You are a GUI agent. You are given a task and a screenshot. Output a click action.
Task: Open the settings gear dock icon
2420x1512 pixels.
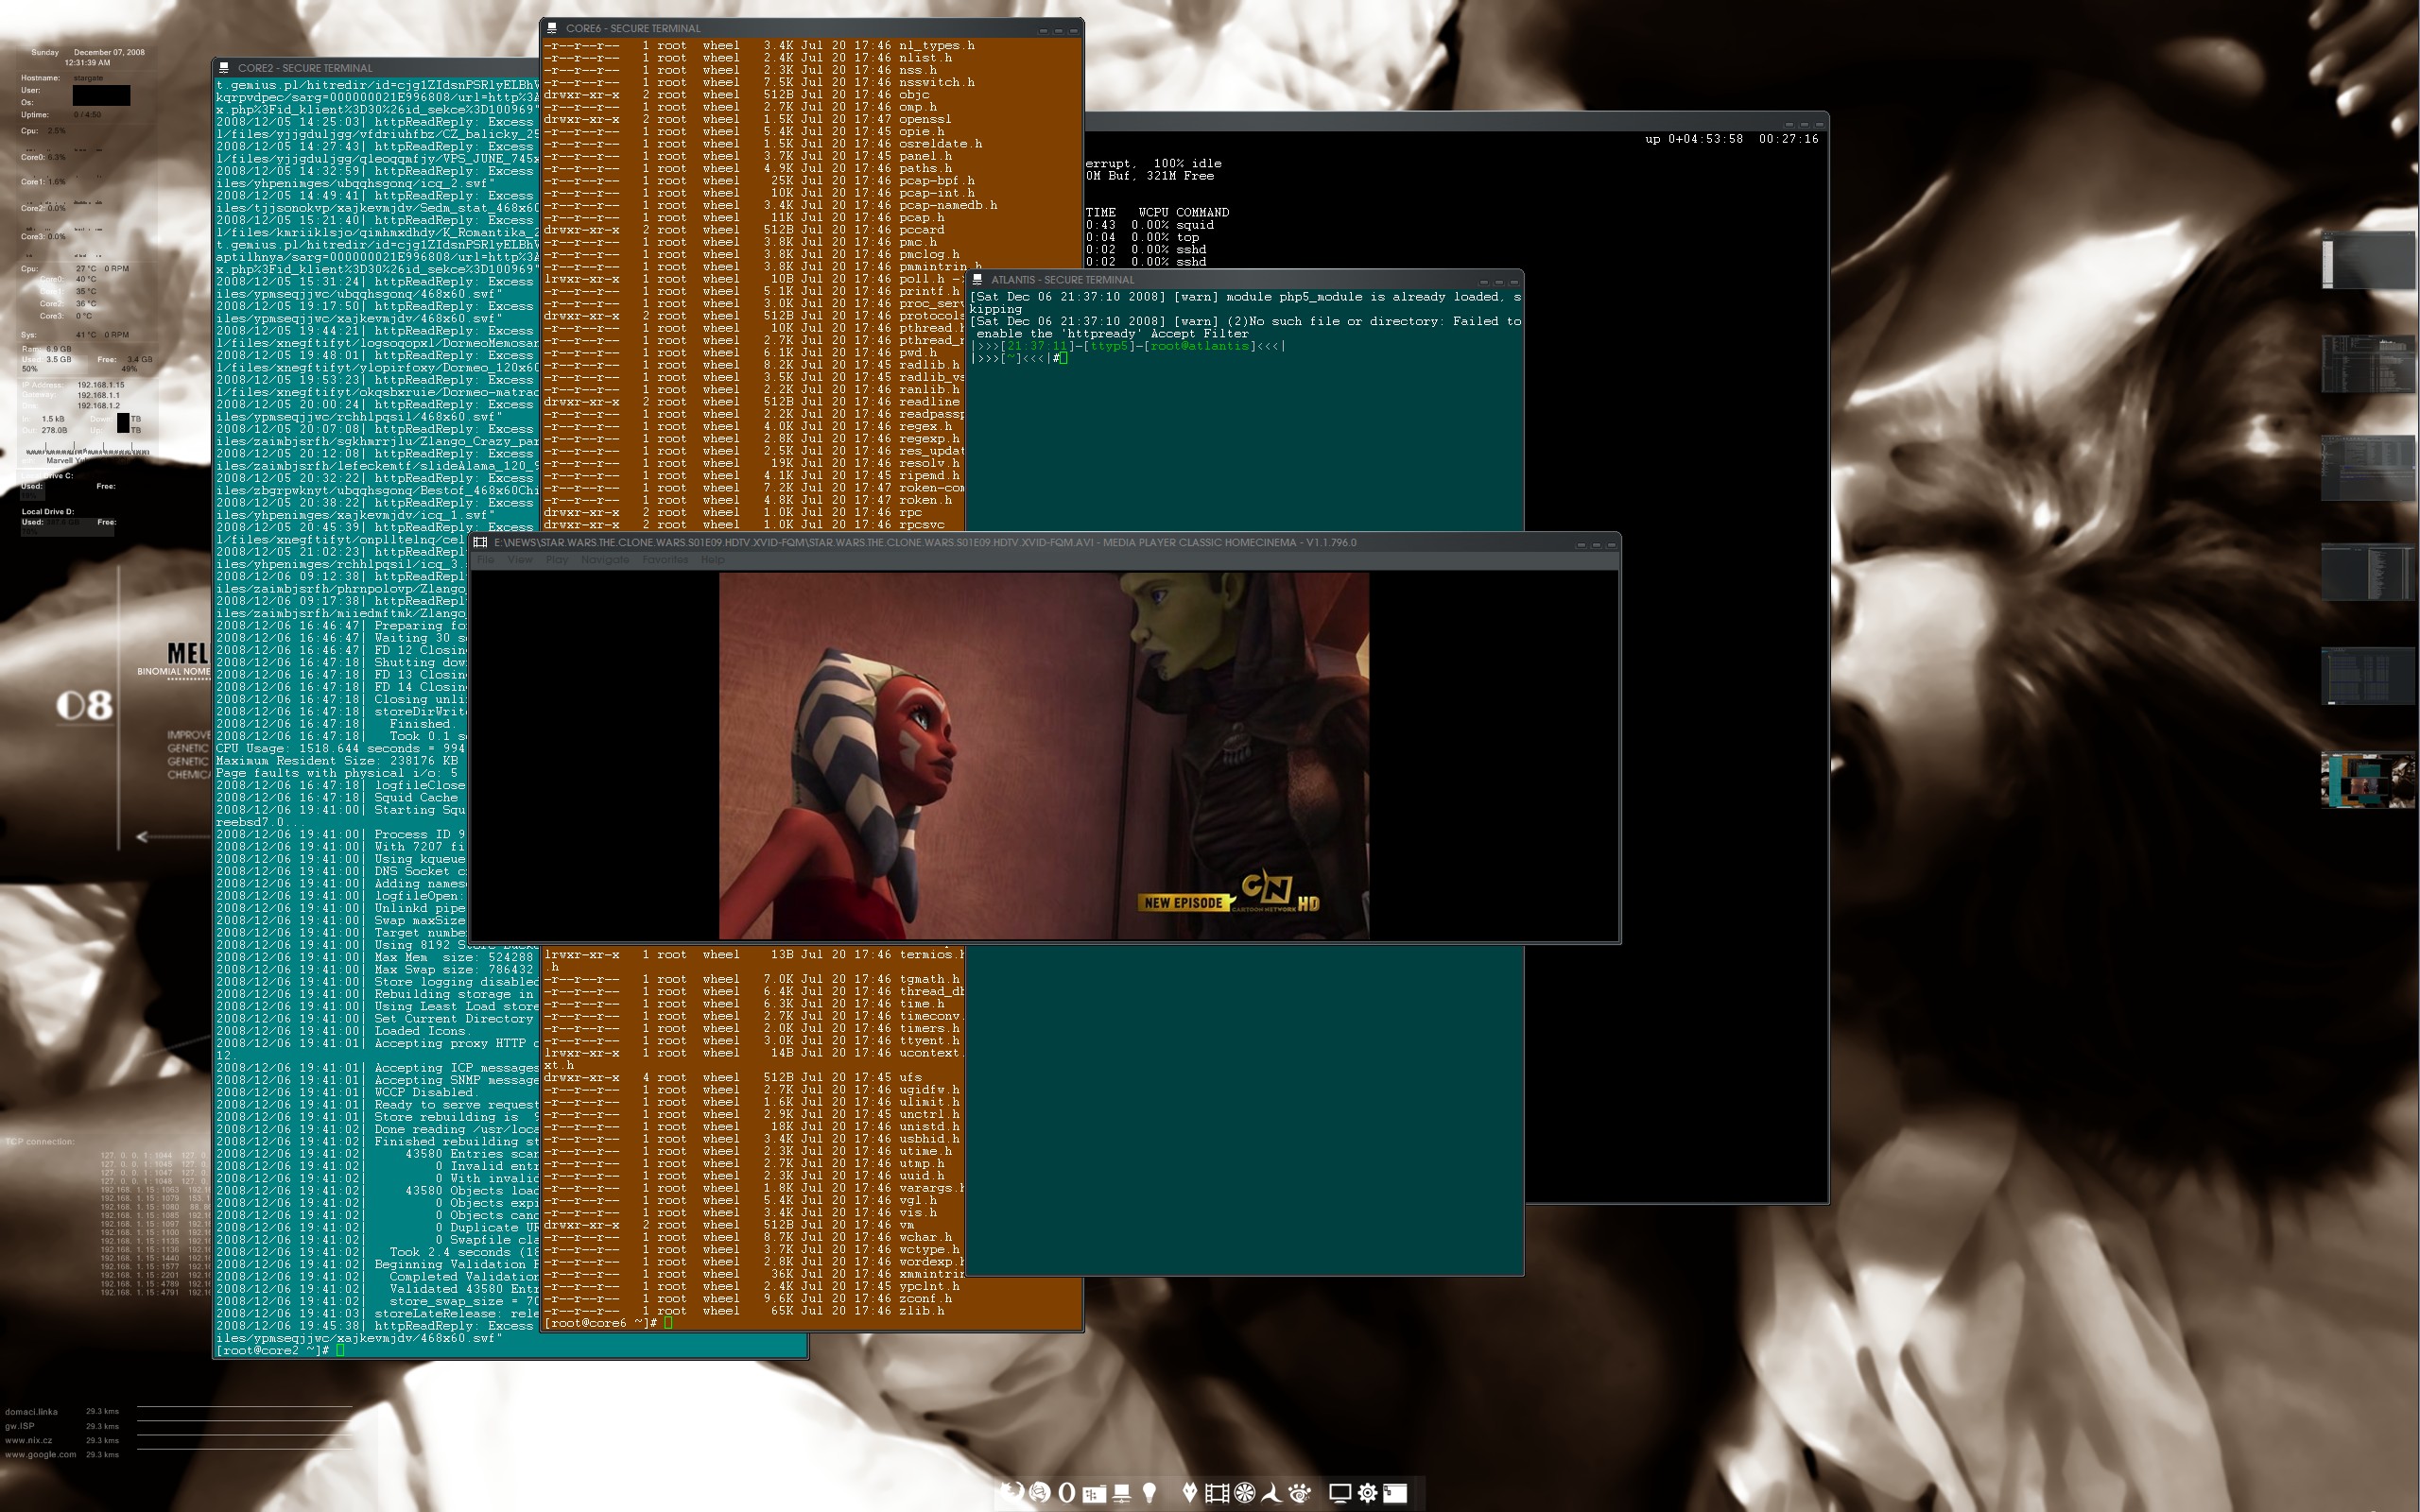(1367, 1493)
